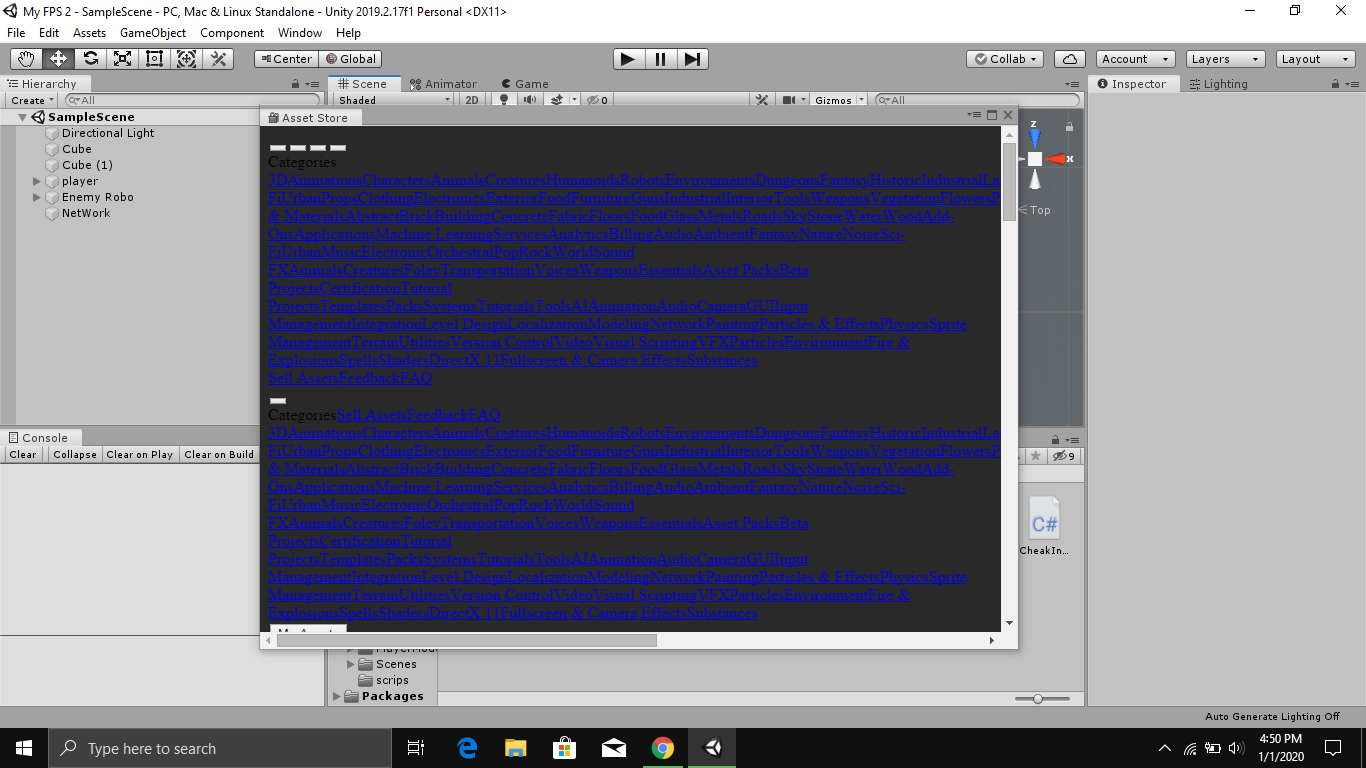
Task: Select Directional Light in Hierarchy
Action: coord(108,133)
